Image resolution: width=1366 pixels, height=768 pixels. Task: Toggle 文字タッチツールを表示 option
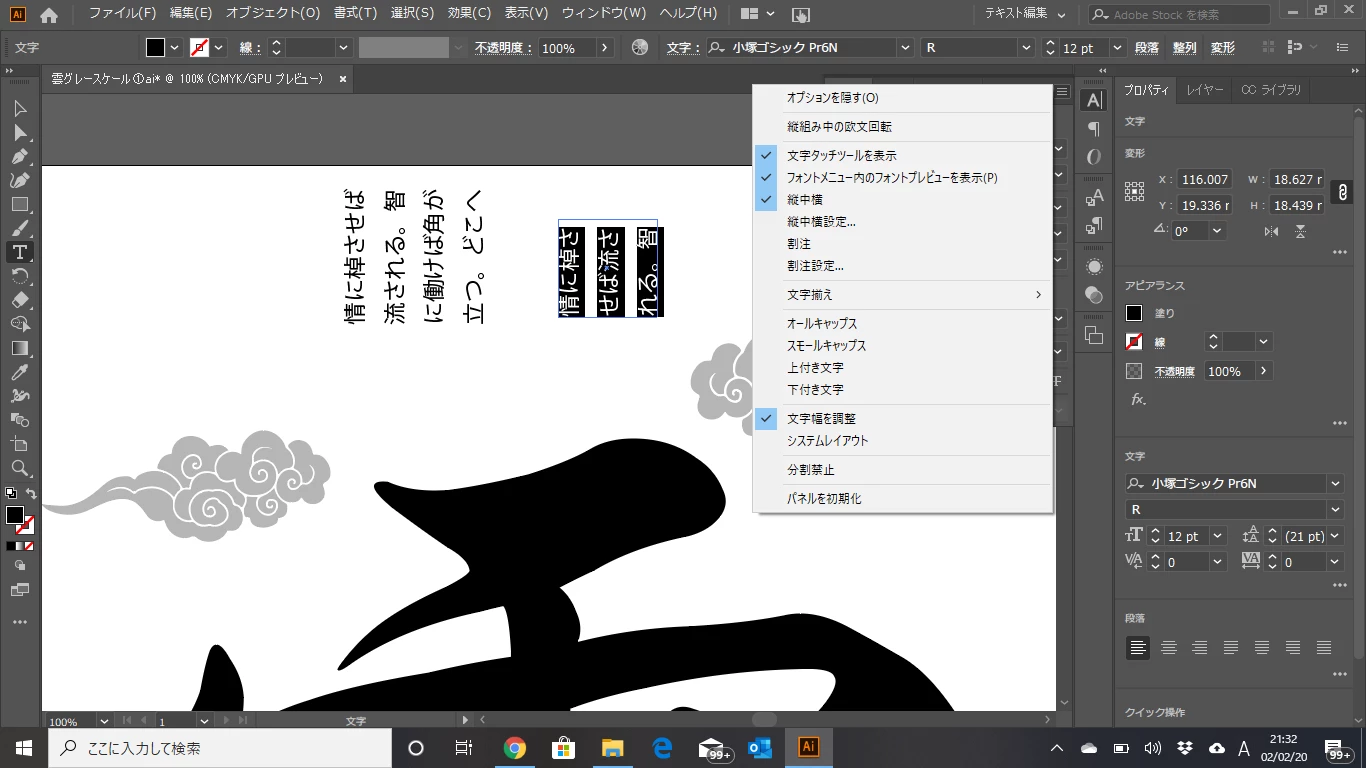pos(841,156)
